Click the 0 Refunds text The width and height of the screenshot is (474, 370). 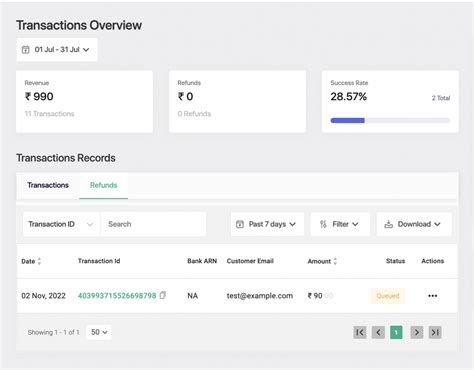coord(194,114)
